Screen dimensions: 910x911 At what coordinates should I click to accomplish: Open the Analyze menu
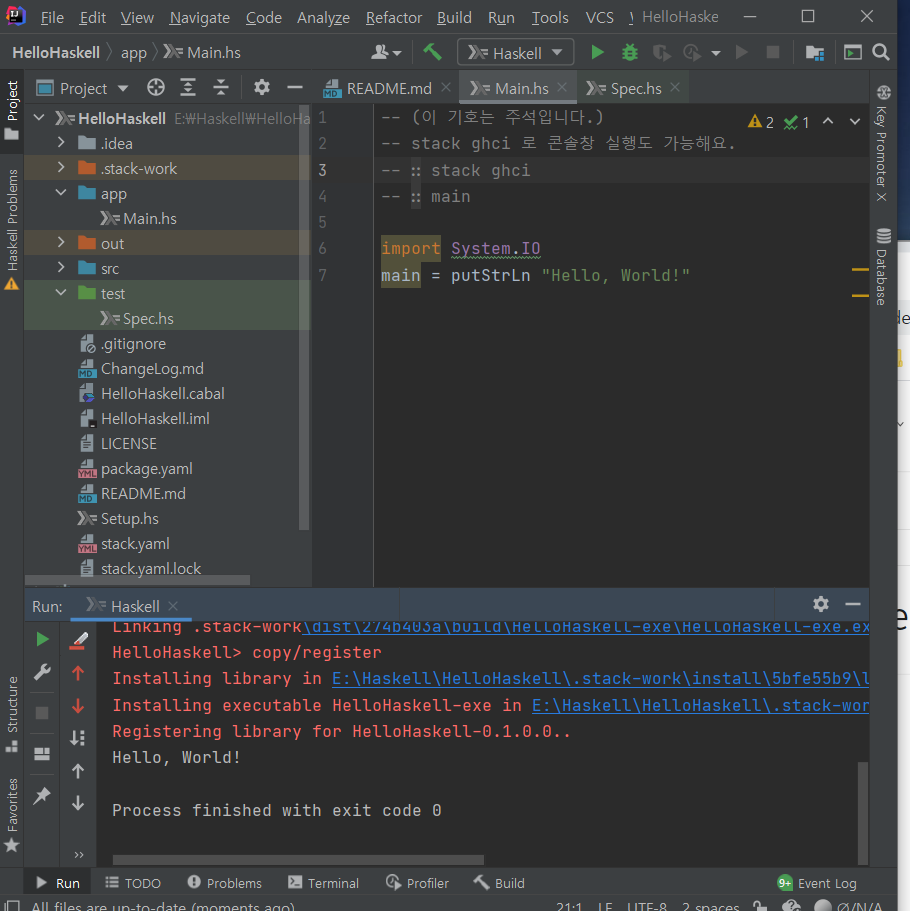pos(323,17)
